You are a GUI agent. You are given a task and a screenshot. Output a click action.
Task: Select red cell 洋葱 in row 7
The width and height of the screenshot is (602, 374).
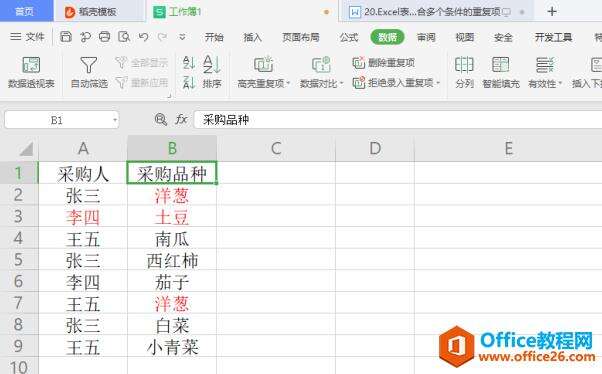[x=172, y=303]
